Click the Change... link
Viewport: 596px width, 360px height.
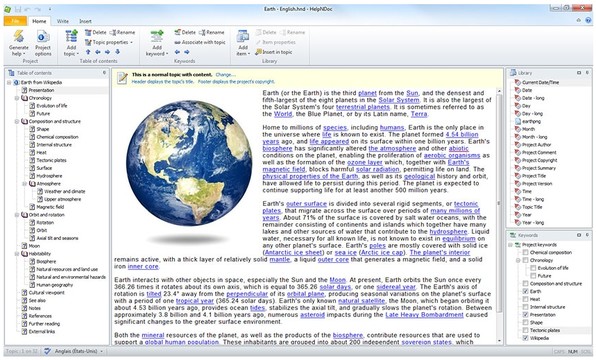coord(225,75)
